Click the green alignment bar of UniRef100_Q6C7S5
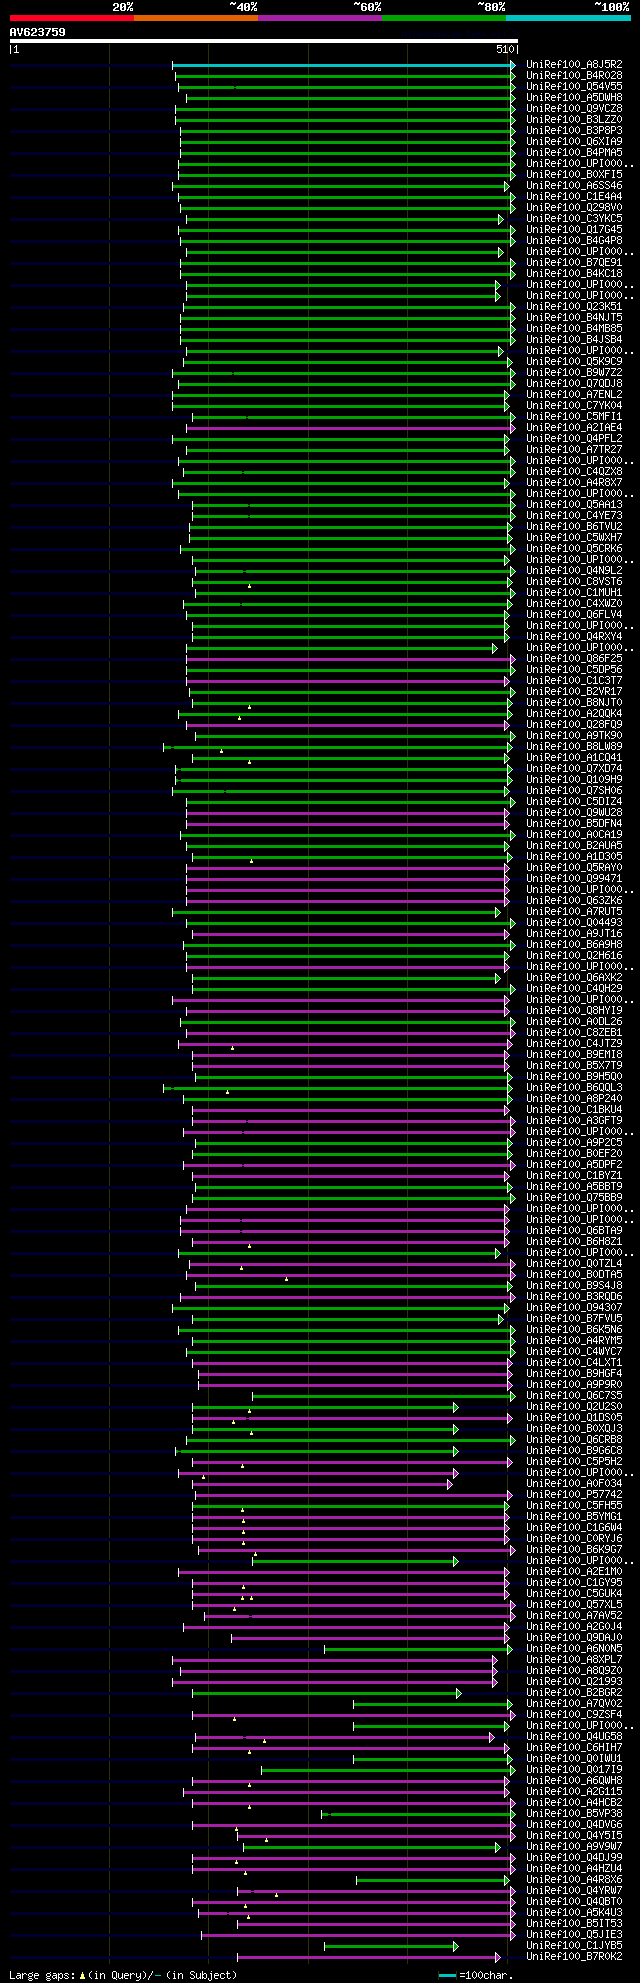 (382, 1395)
